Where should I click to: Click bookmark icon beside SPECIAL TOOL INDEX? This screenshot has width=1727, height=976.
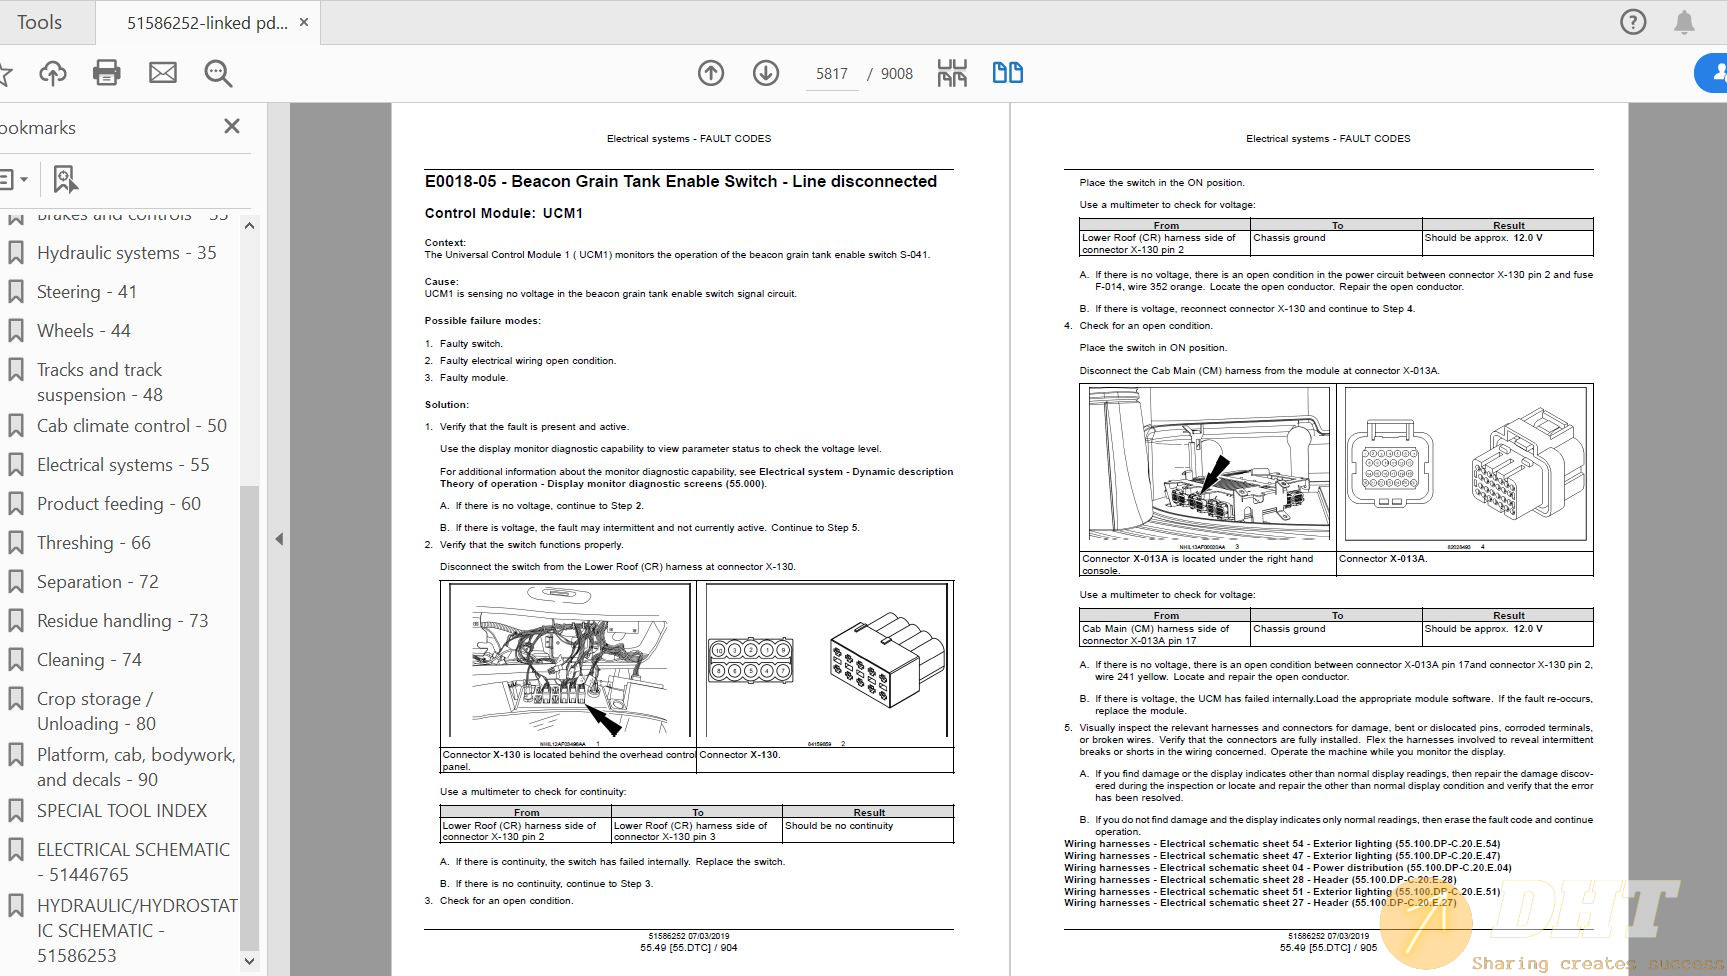coord(16,811)
